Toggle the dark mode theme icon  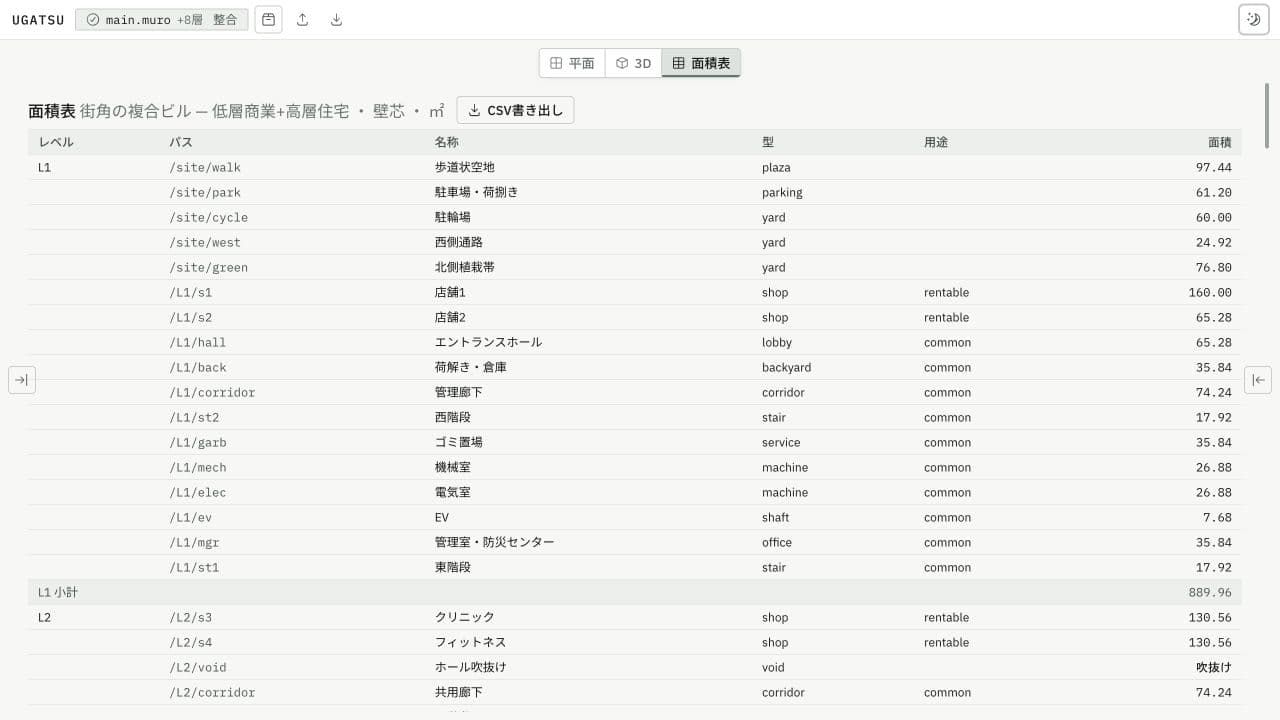[1253, 19]
